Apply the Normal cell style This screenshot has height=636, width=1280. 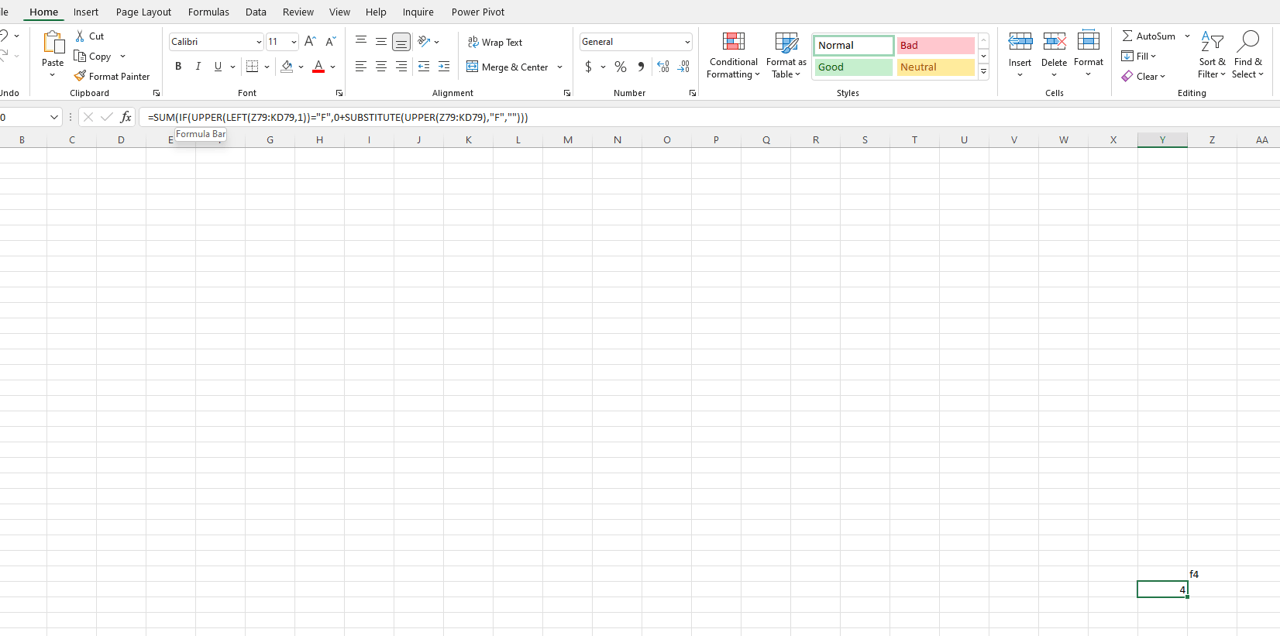(853, 45)
